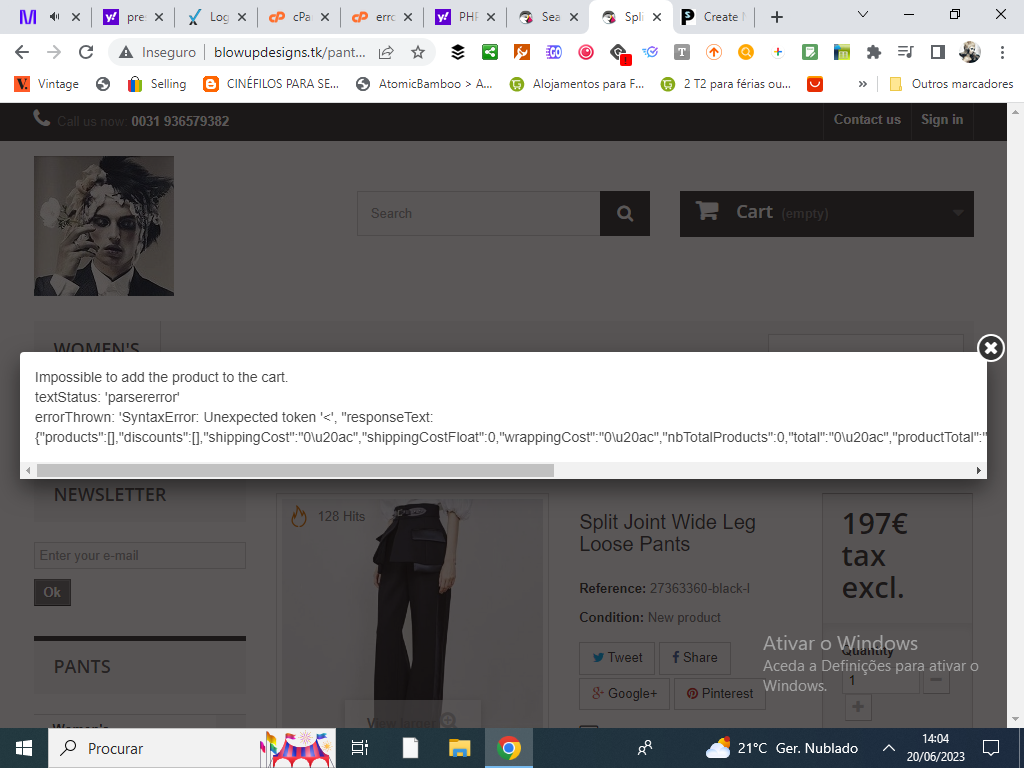Click the popup scroll right arrow
The image size is (1024, 768).
click(978, 470)
